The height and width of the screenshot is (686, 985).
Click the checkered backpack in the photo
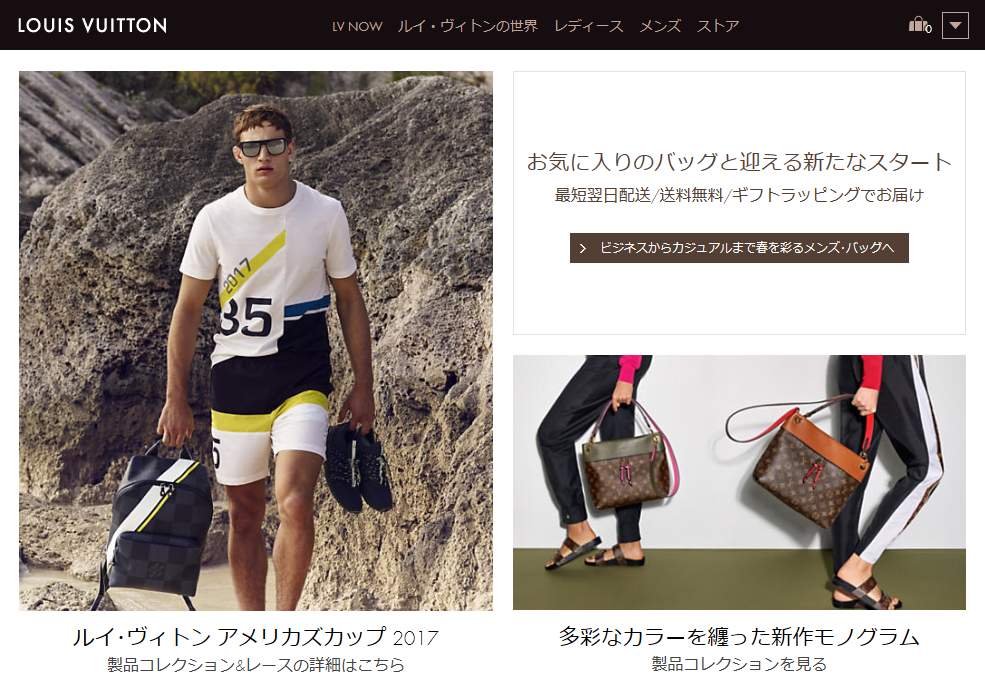pyautogui.click(x=157, y=523)
